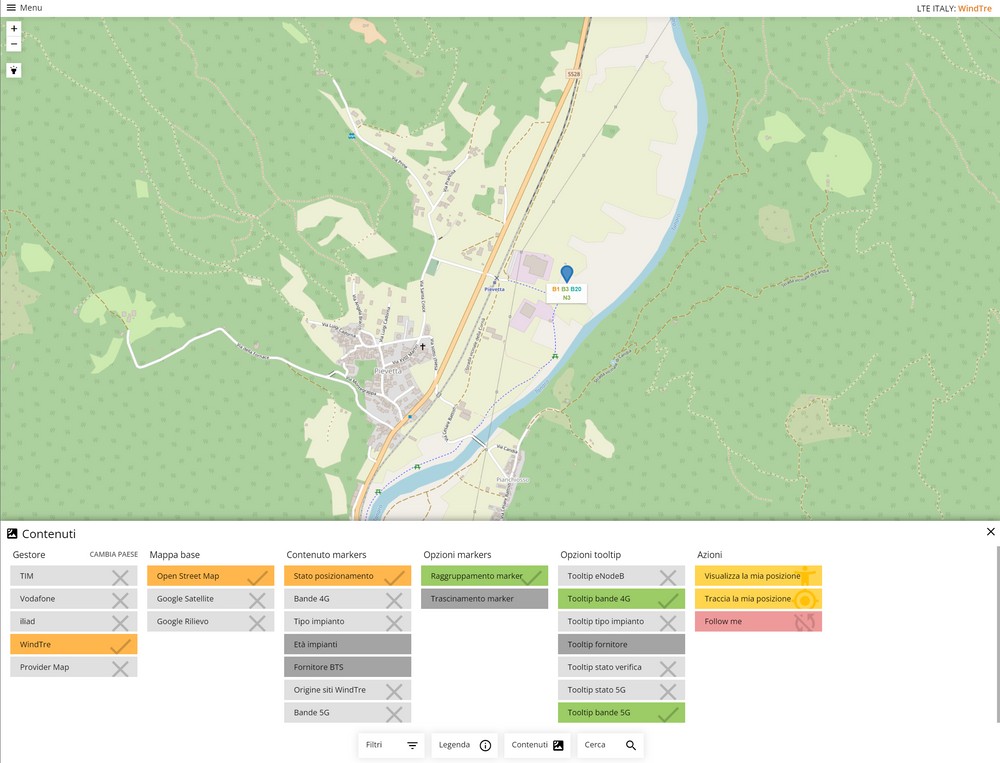Open the Cerca search tool
This screenshot has height=763, width=1000.
[610, 745]
